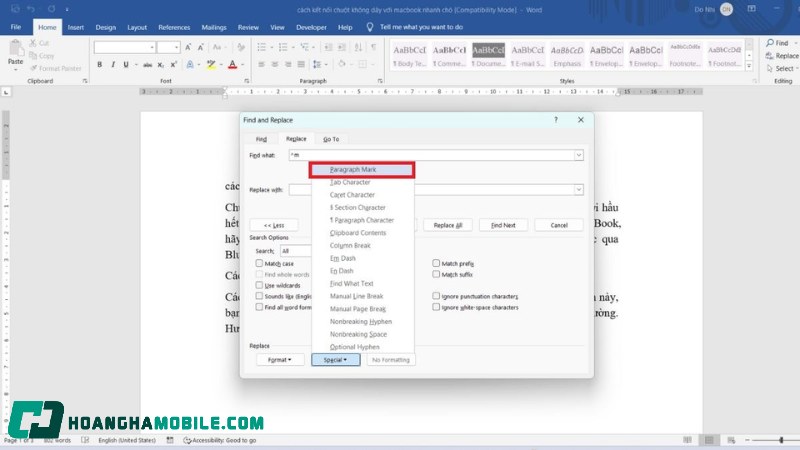Screen dimensions: 800x450
Task: Expand the Replace with dropdown arrow
Action: pos(578,189)
